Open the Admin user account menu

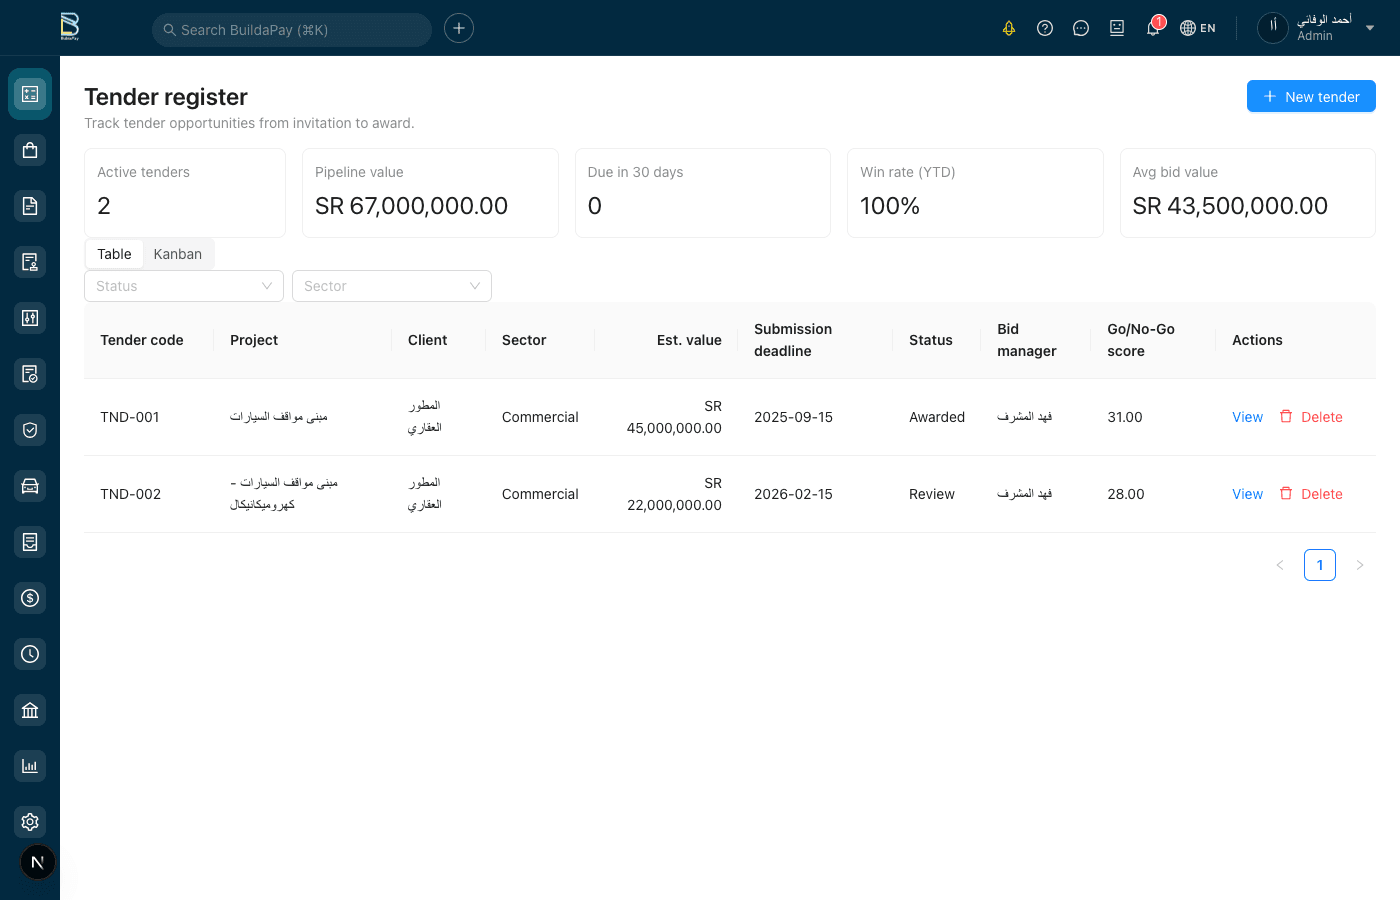[1318, 28]
